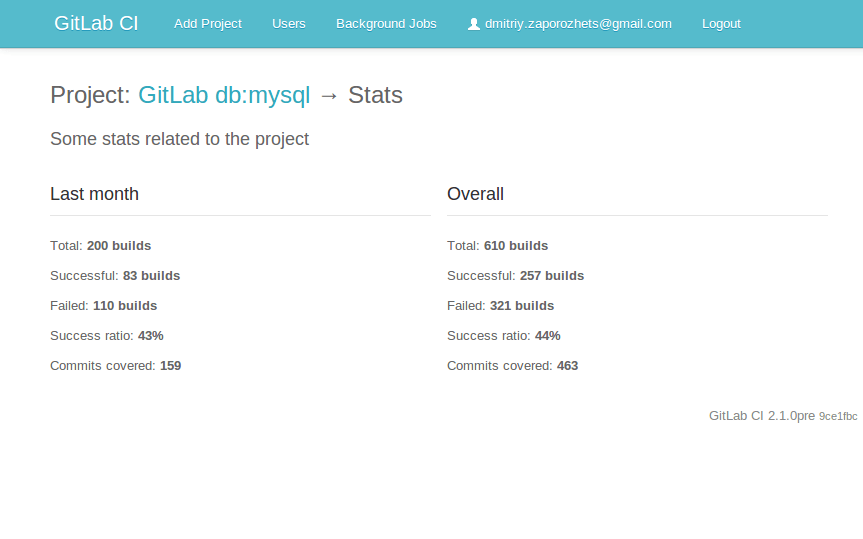Click the last month 83 successful builds
This screenshot has width=863, height=539.
pos(151,276)
